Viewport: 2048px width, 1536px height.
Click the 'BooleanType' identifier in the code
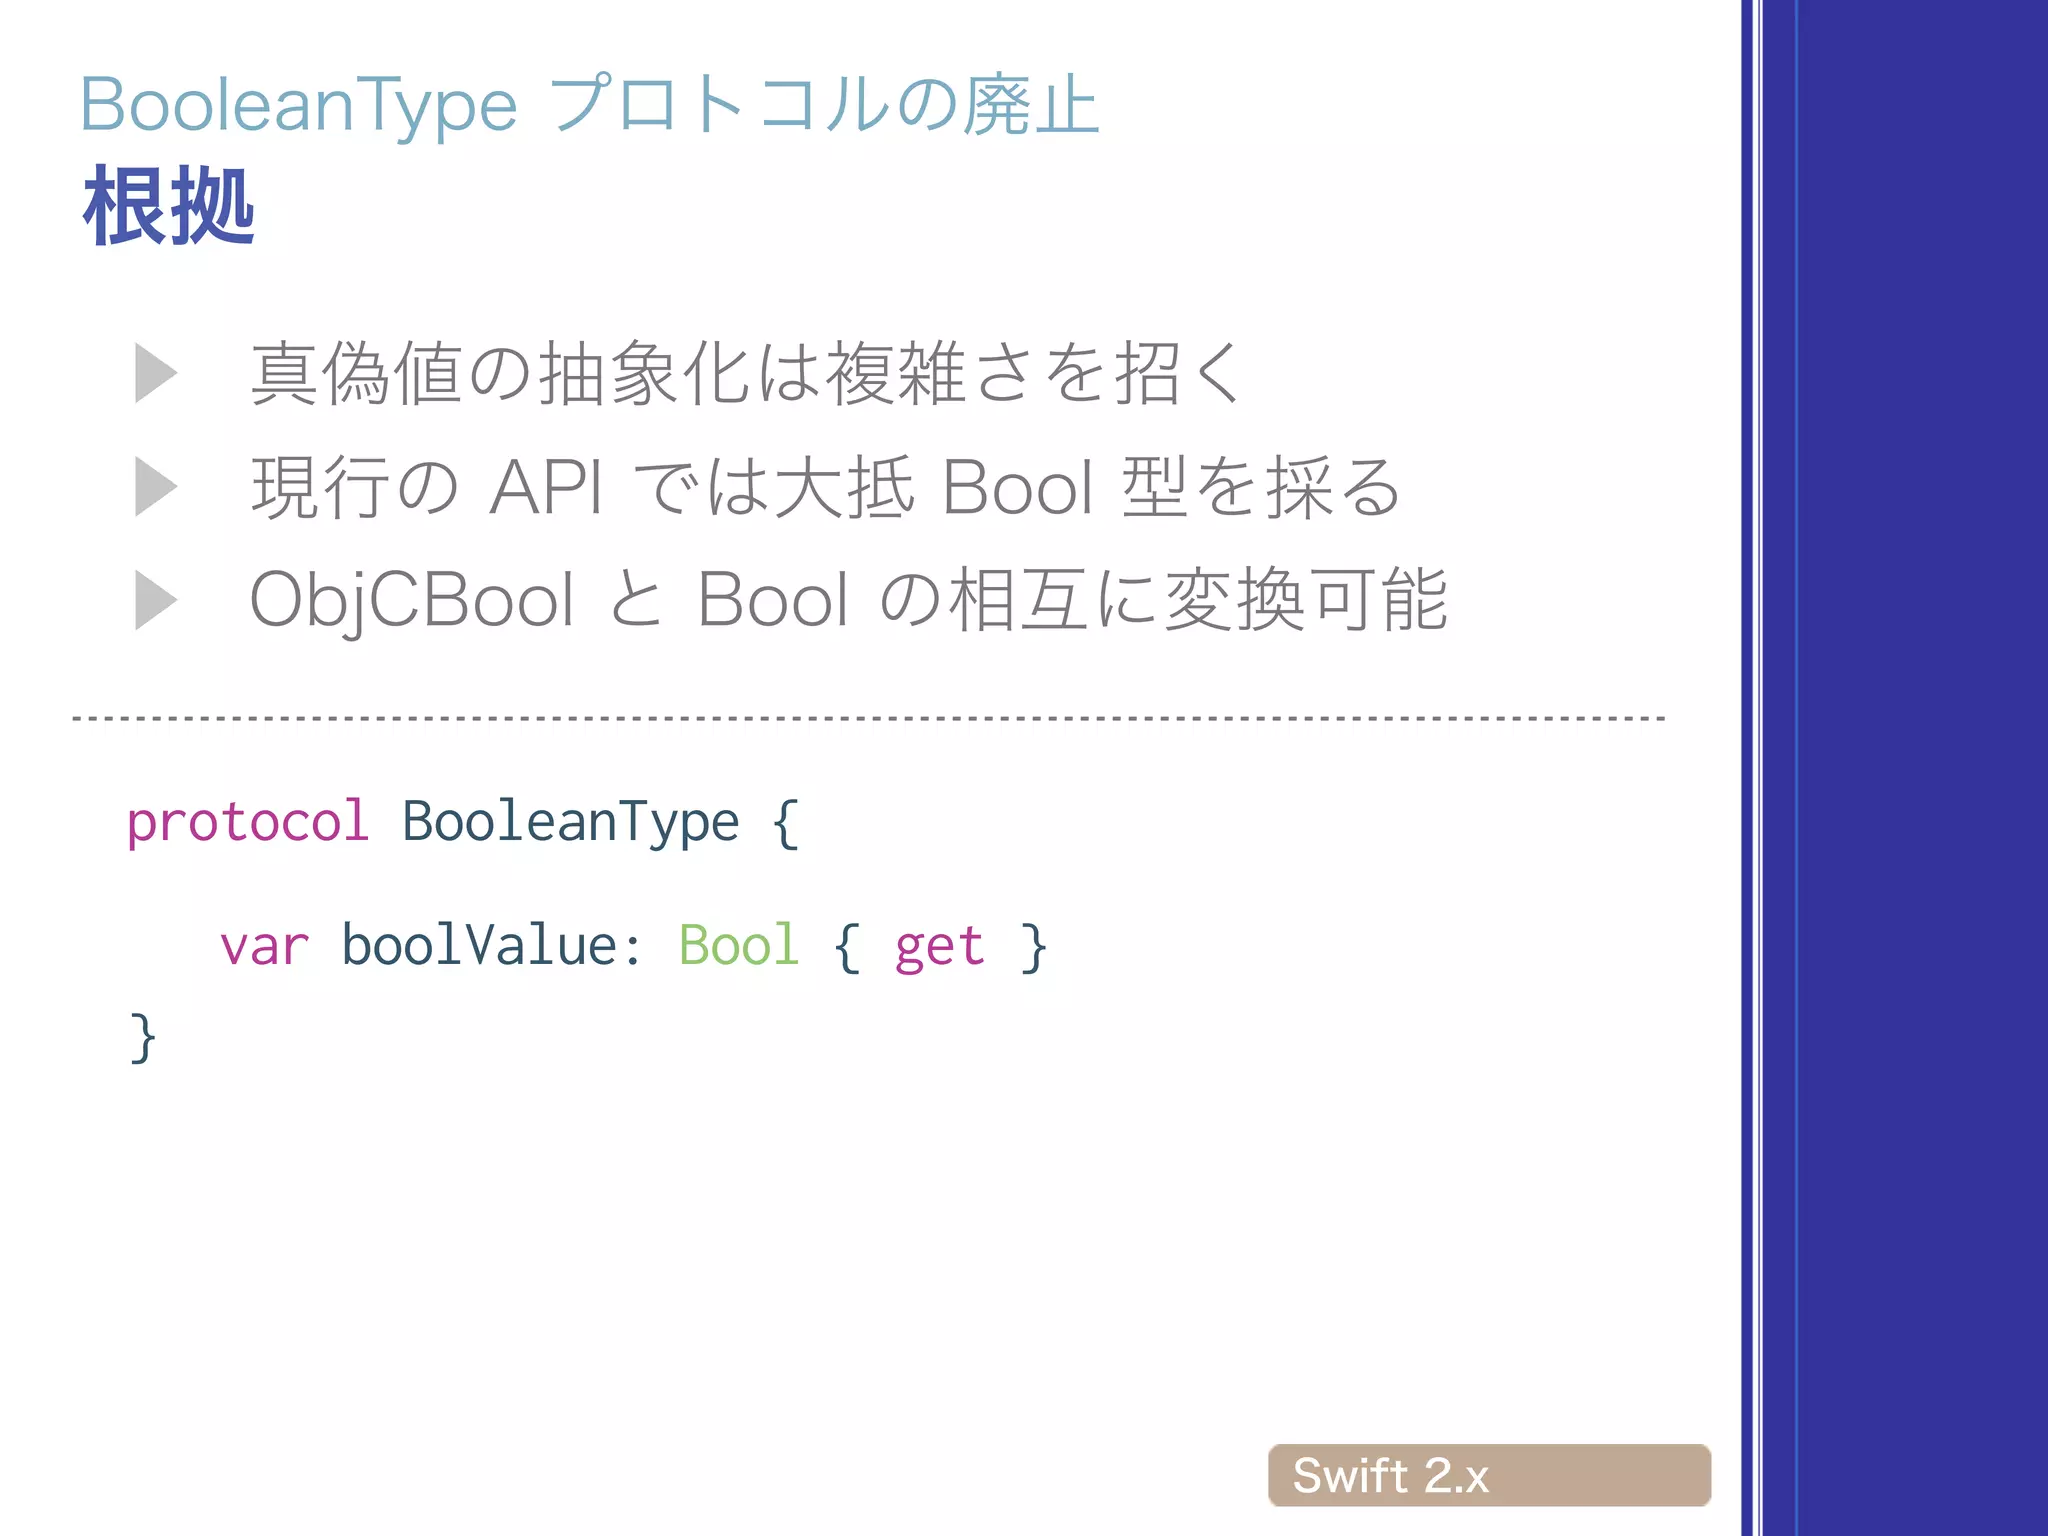tap(571, 824)
